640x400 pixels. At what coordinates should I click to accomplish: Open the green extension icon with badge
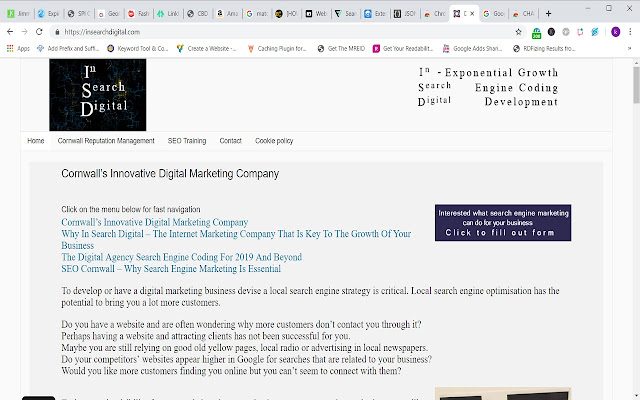coord(536,32)
